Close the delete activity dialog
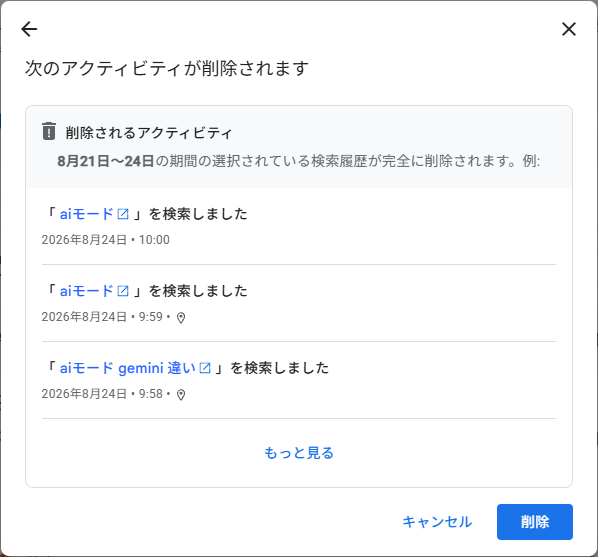Image resolution: width=598 pixels, height=557 pixels. [x=569, y=29]
